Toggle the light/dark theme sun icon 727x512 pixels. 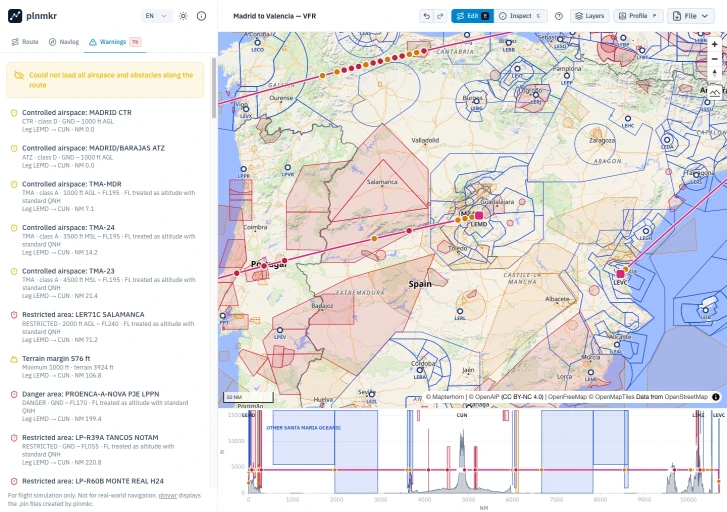(183, 16)
